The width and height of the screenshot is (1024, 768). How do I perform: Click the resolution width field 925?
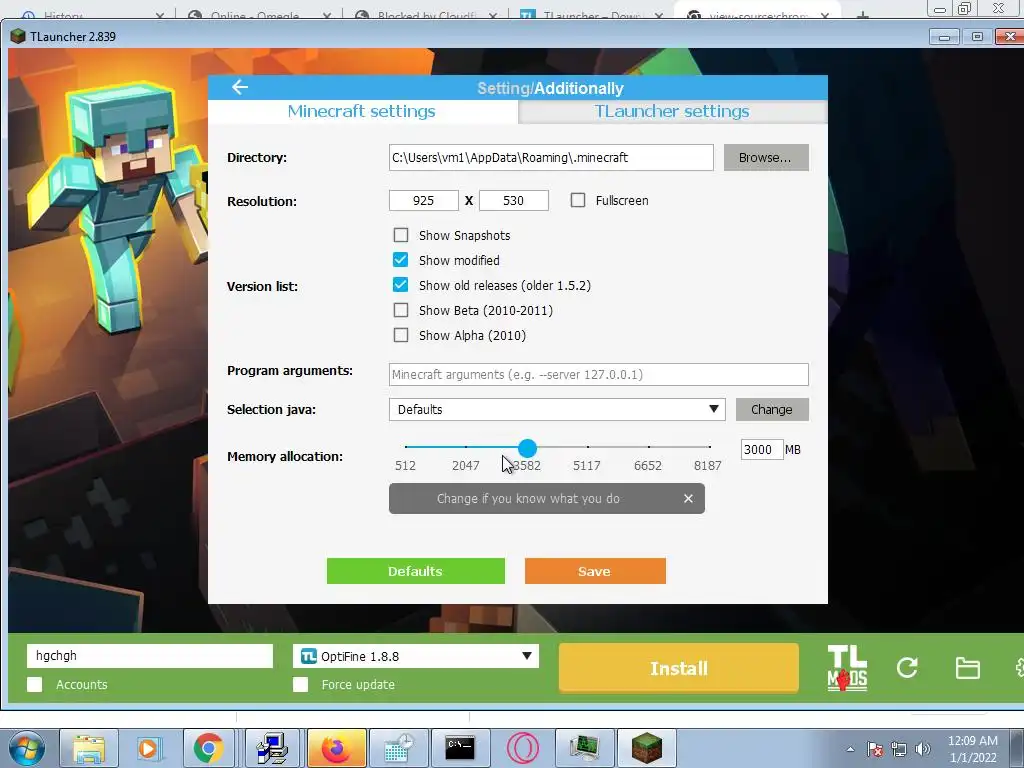click(x=424, y=200)
